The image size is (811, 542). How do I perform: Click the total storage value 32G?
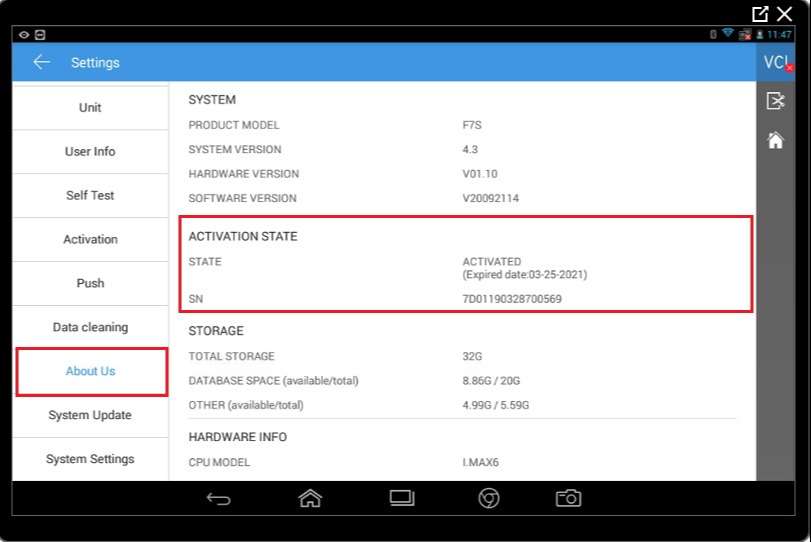[x=472, y=356]
